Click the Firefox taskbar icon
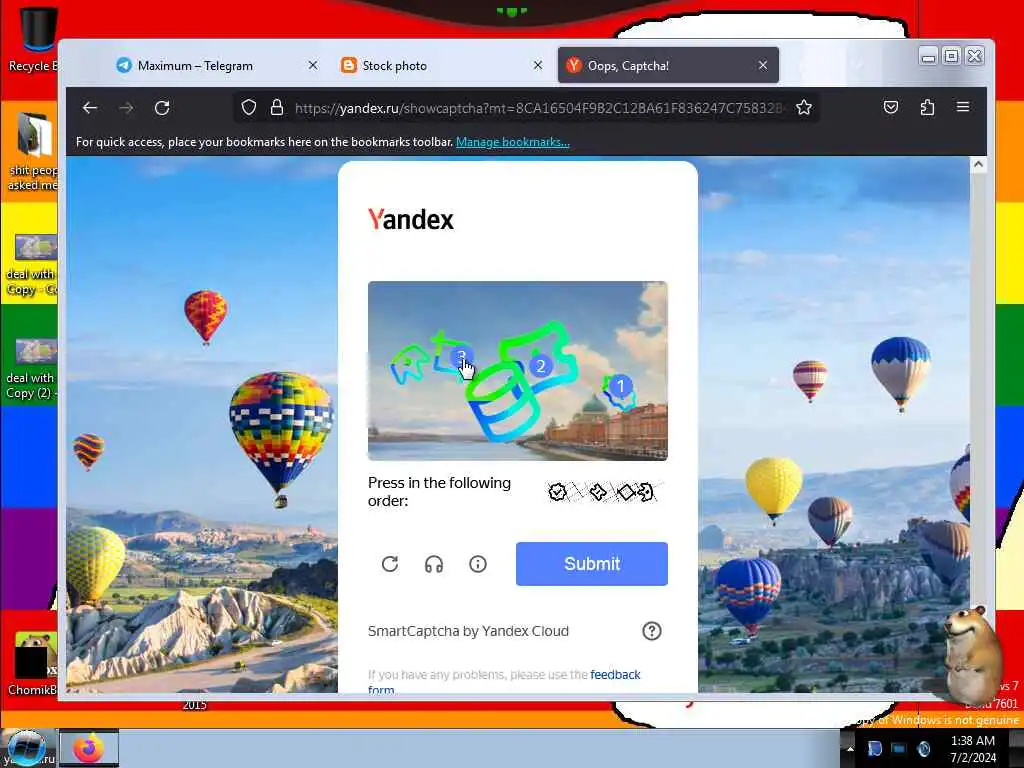This screenshot has height=768, width=1024. point(89,748)
